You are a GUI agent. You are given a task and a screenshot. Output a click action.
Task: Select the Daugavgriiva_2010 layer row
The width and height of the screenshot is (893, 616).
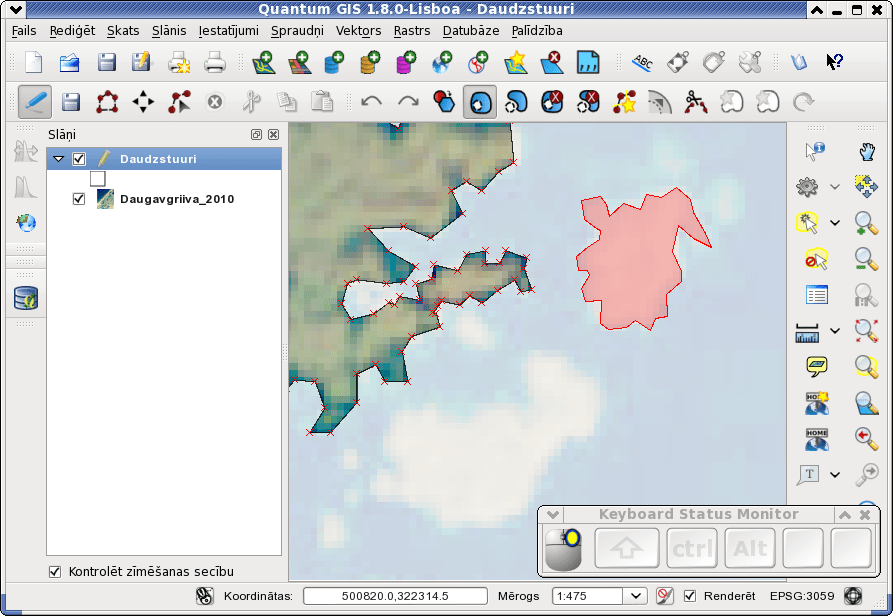pos(164,199)
